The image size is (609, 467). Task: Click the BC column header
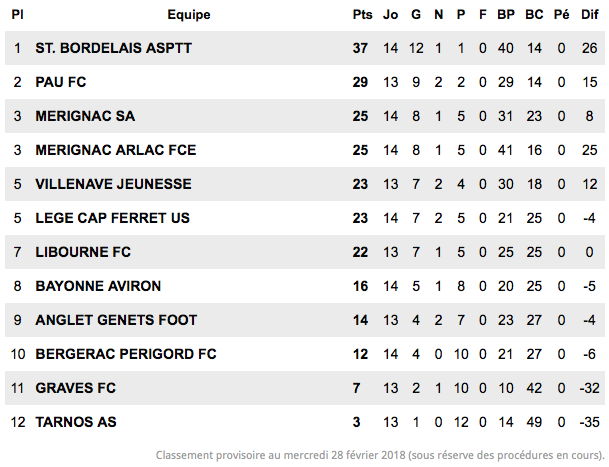(x=534, y=15)
